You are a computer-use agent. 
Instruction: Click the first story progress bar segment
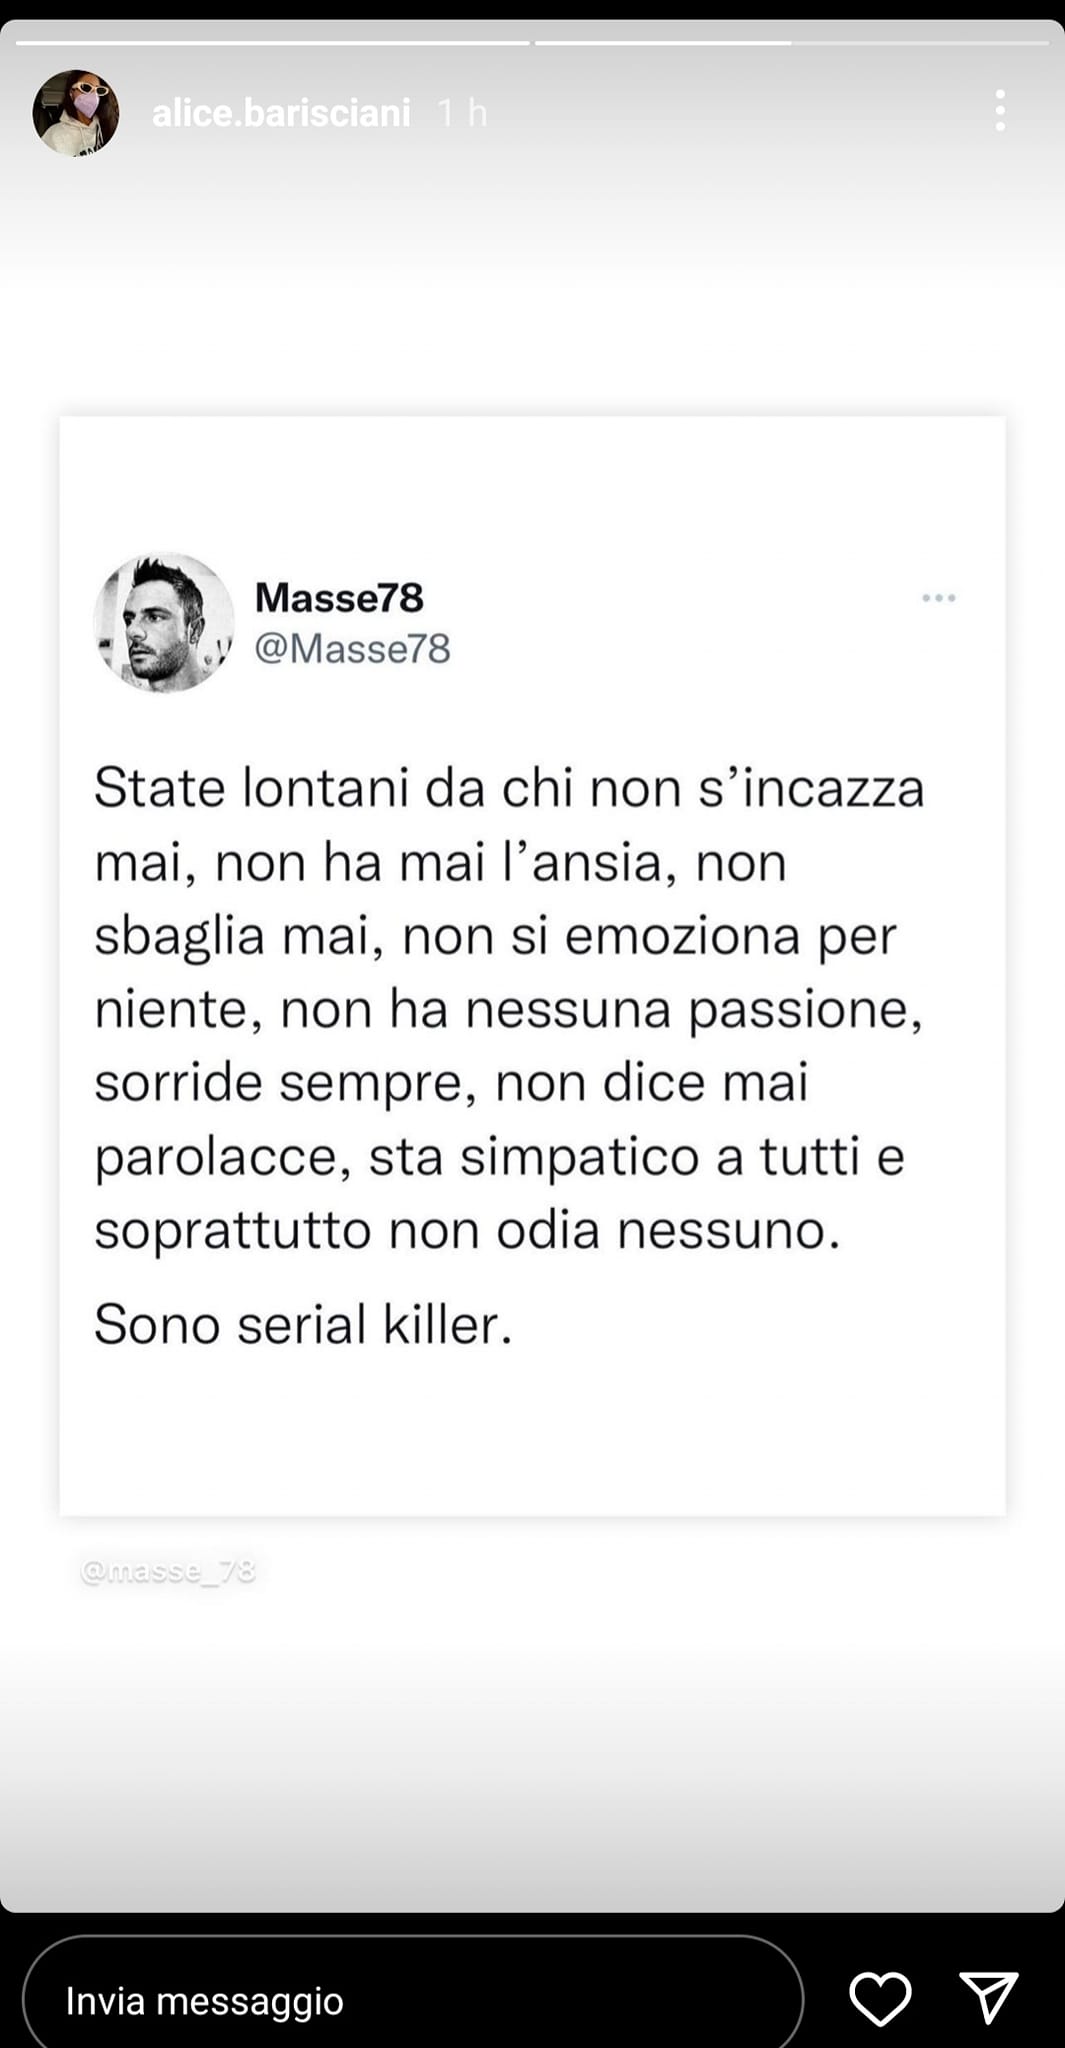[272, 43]
